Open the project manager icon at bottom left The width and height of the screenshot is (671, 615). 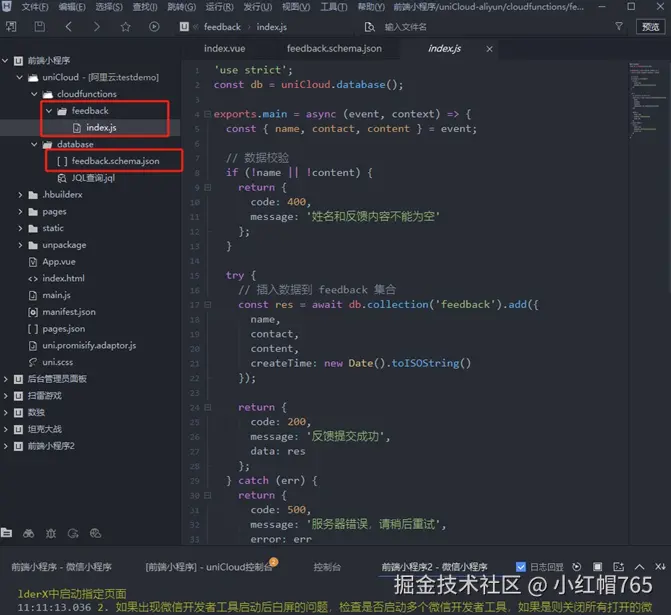tap(6, 533)
